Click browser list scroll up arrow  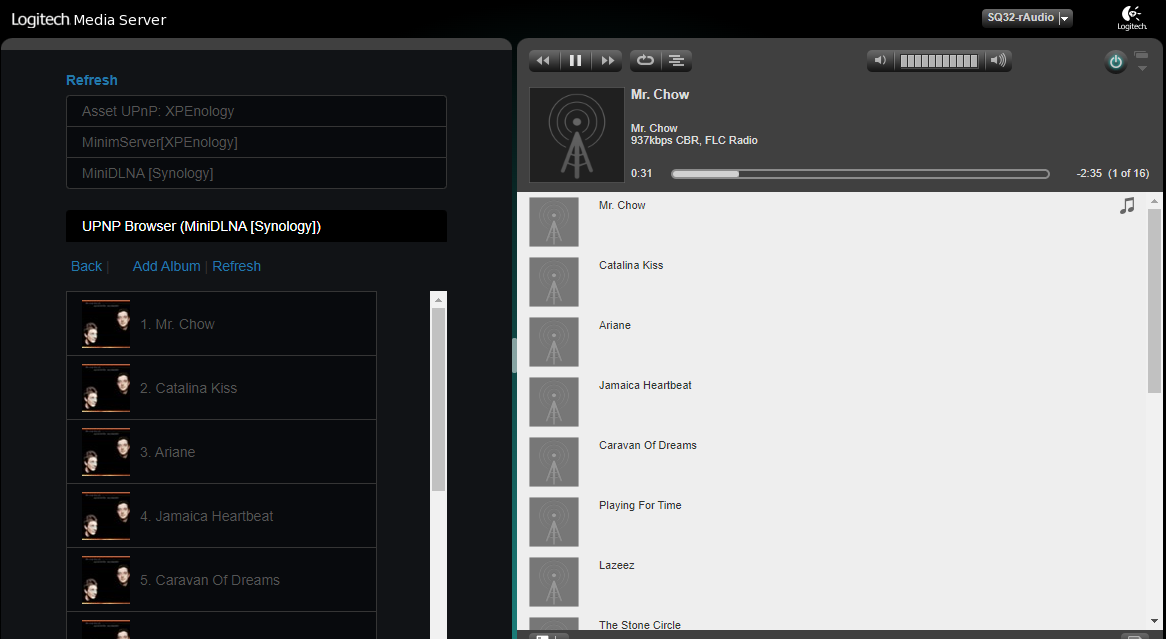pyautogui.click(x=439, y=300)
